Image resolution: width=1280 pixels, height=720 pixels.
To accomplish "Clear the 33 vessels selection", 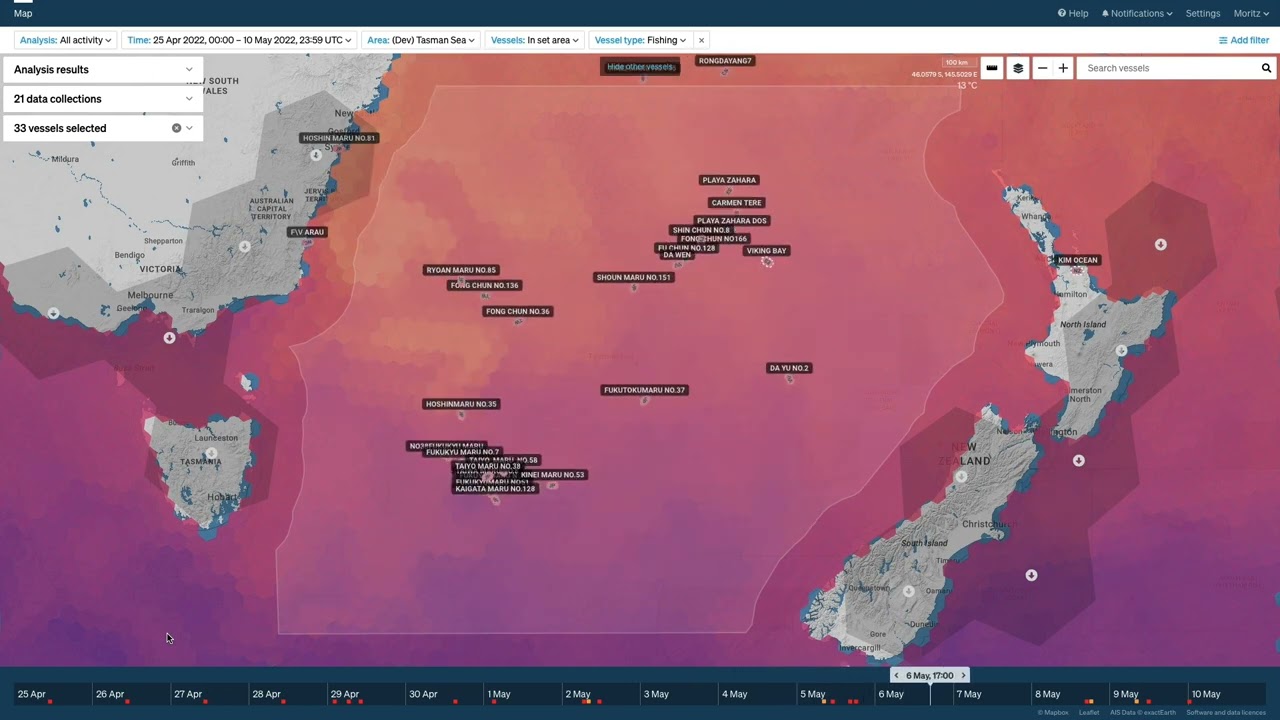I will coord(176,128).
